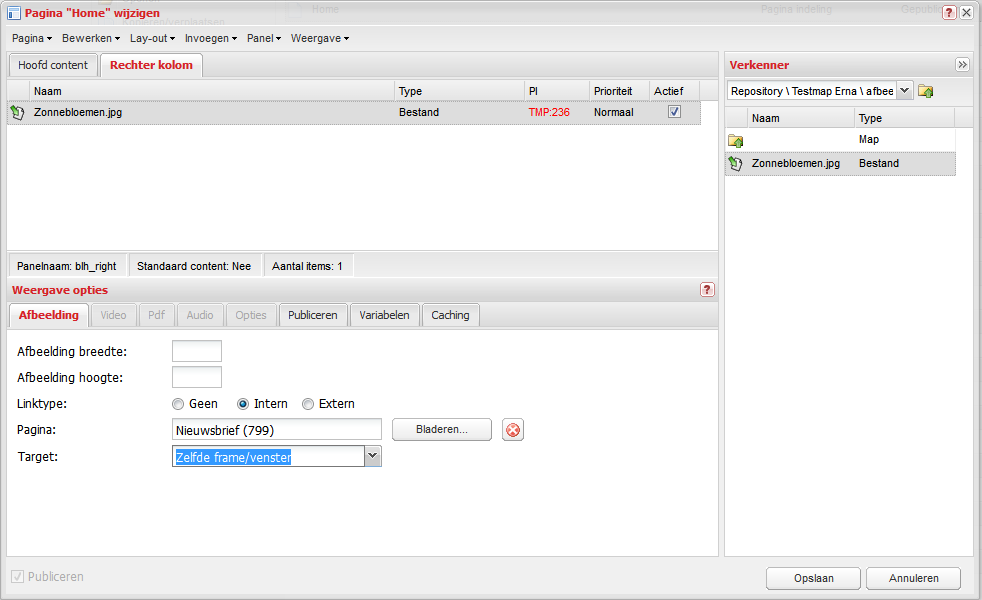Close the Pagina Home wijzigen dialog
The image size is (982, 600).
click(966, 13)
